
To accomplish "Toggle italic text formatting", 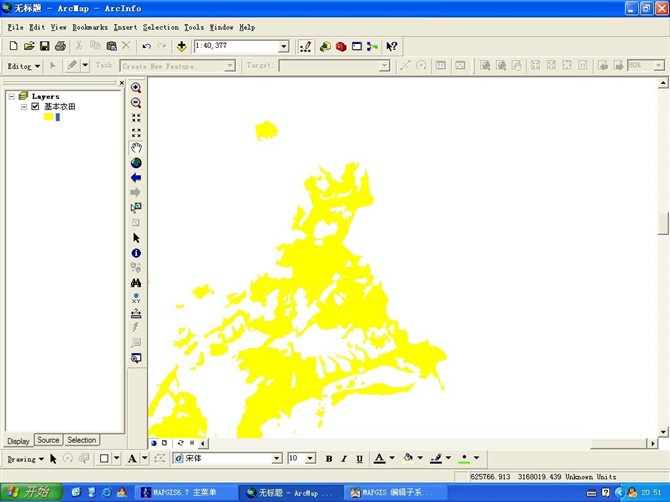I will click(344, 458).
